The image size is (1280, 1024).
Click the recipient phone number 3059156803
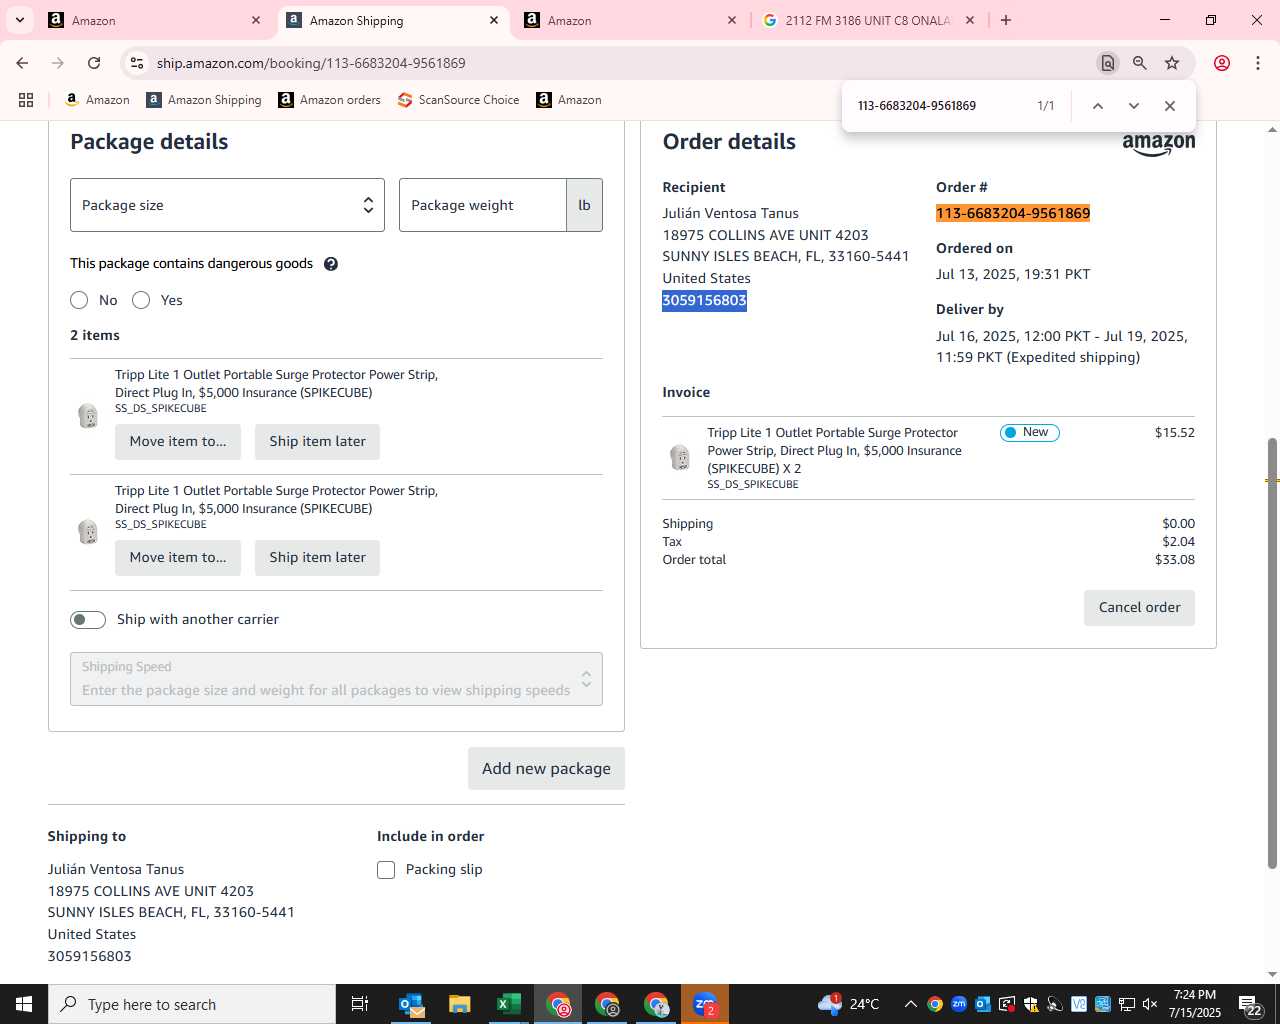coord(704,300)
